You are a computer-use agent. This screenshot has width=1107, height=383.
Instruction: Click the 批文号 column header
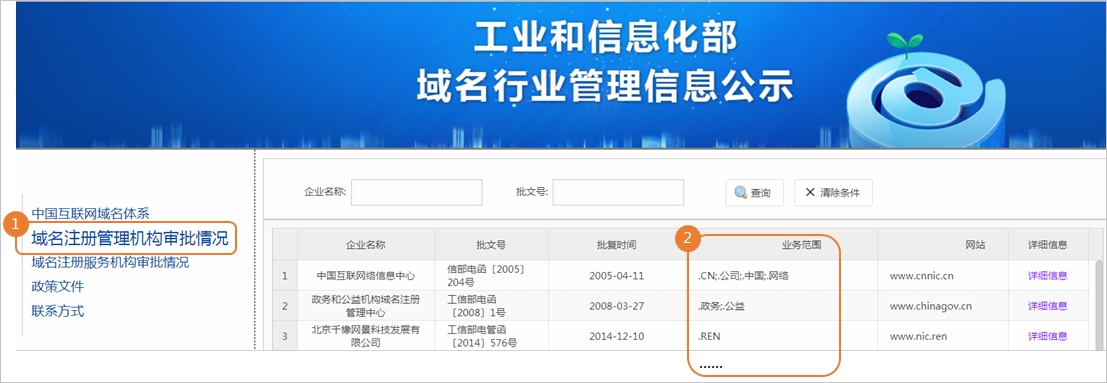tap(491, 245)
